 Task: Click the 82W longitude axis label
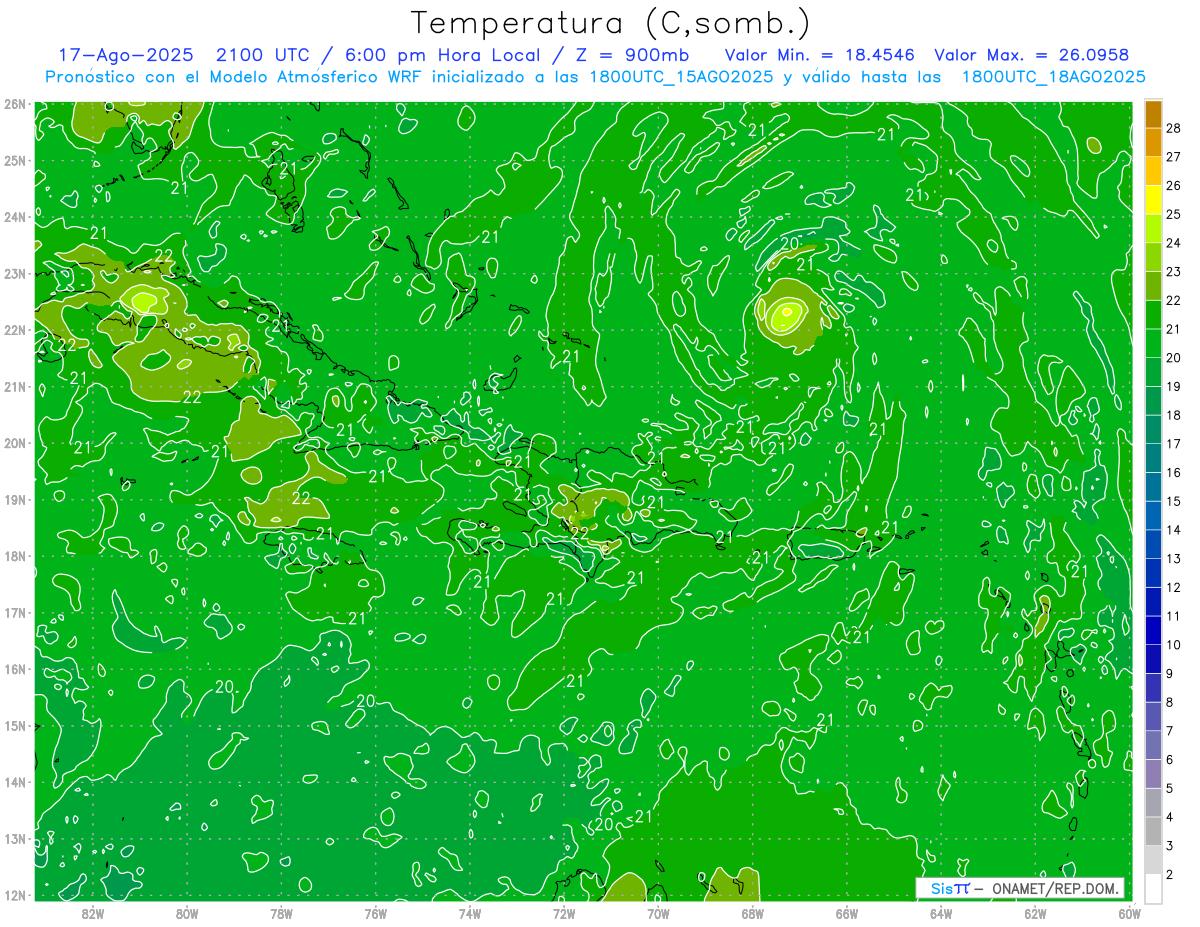pos(92,913)
